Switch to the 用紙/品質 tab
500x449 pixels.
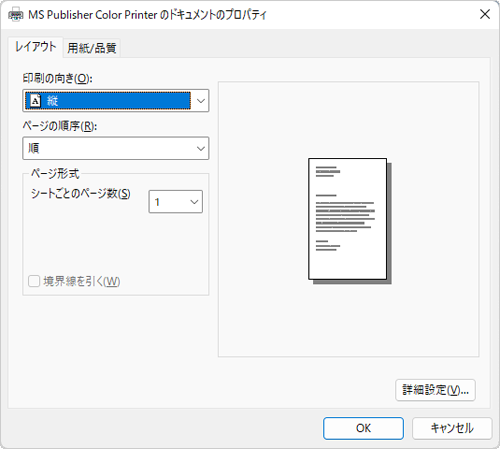92,48
